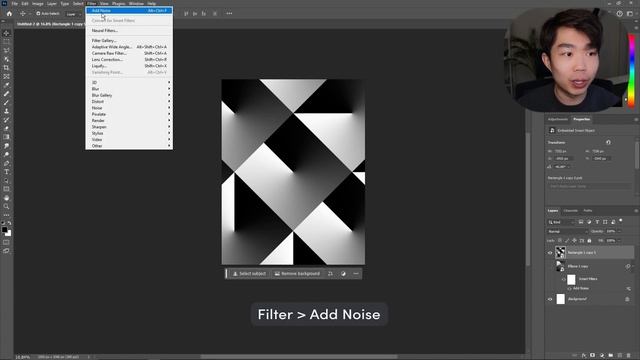Select the Pen tool
Image resolution: width=640 pixels, height=360 pixels.
(6, 163)
